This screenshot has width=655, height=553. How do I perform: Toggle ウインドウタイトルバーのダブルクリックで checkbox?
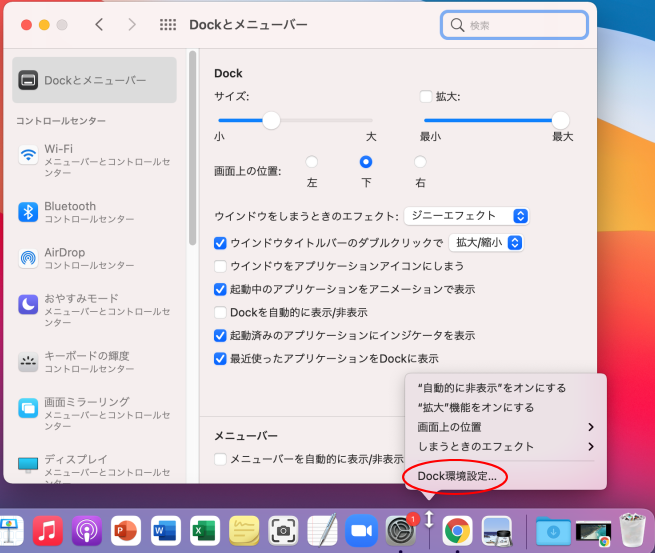(x=220, y=243)
